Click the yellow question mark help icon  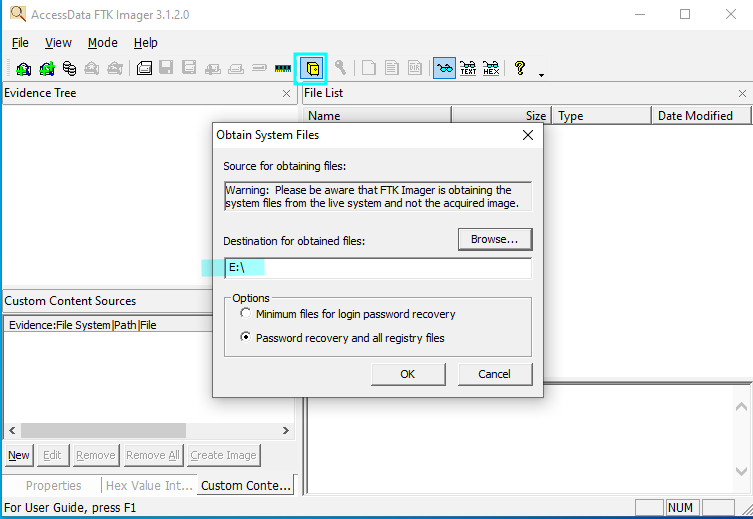tap(520, 69)
